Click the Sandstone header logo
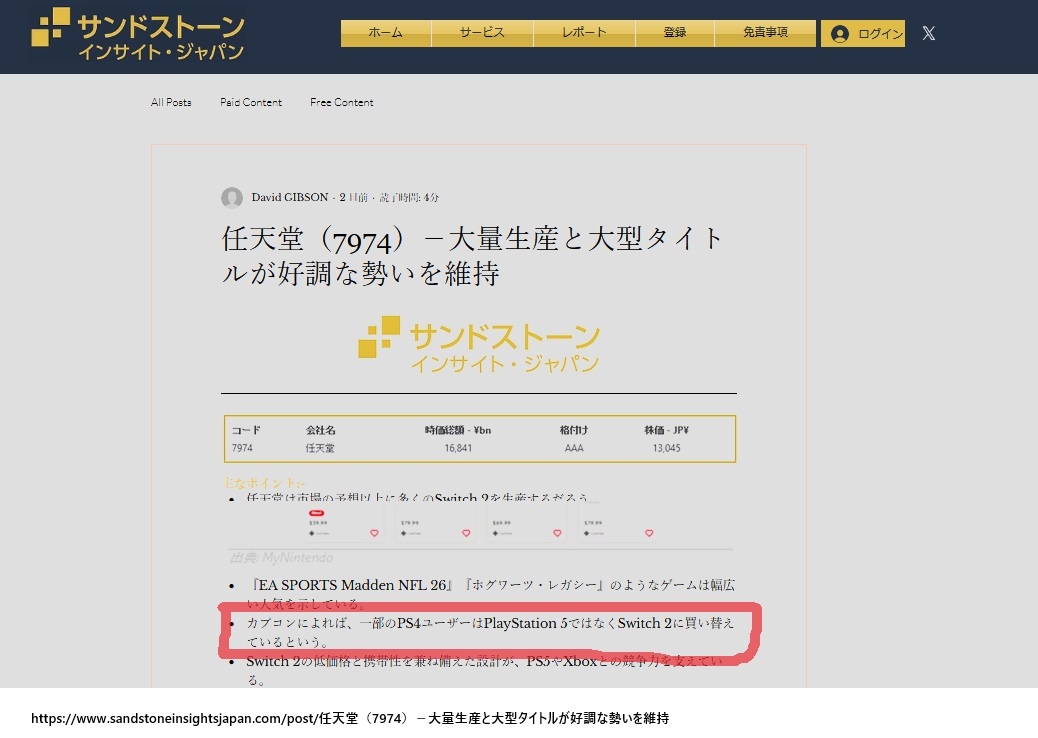This screenshot has height=738, width=1038. click(138, 34)
